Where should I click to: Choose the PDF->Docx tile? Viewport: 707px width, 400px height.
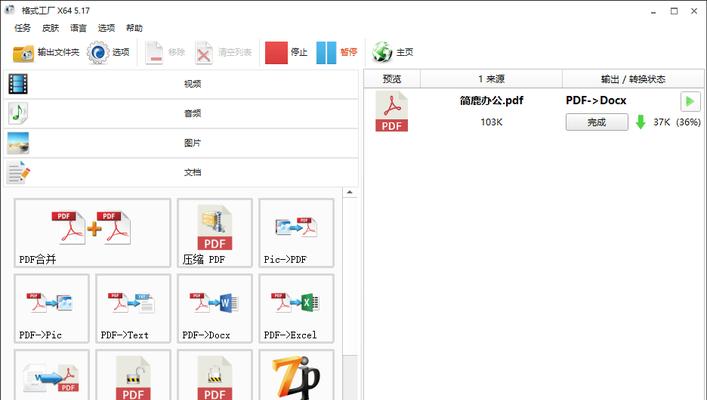[x=215, y=308]
